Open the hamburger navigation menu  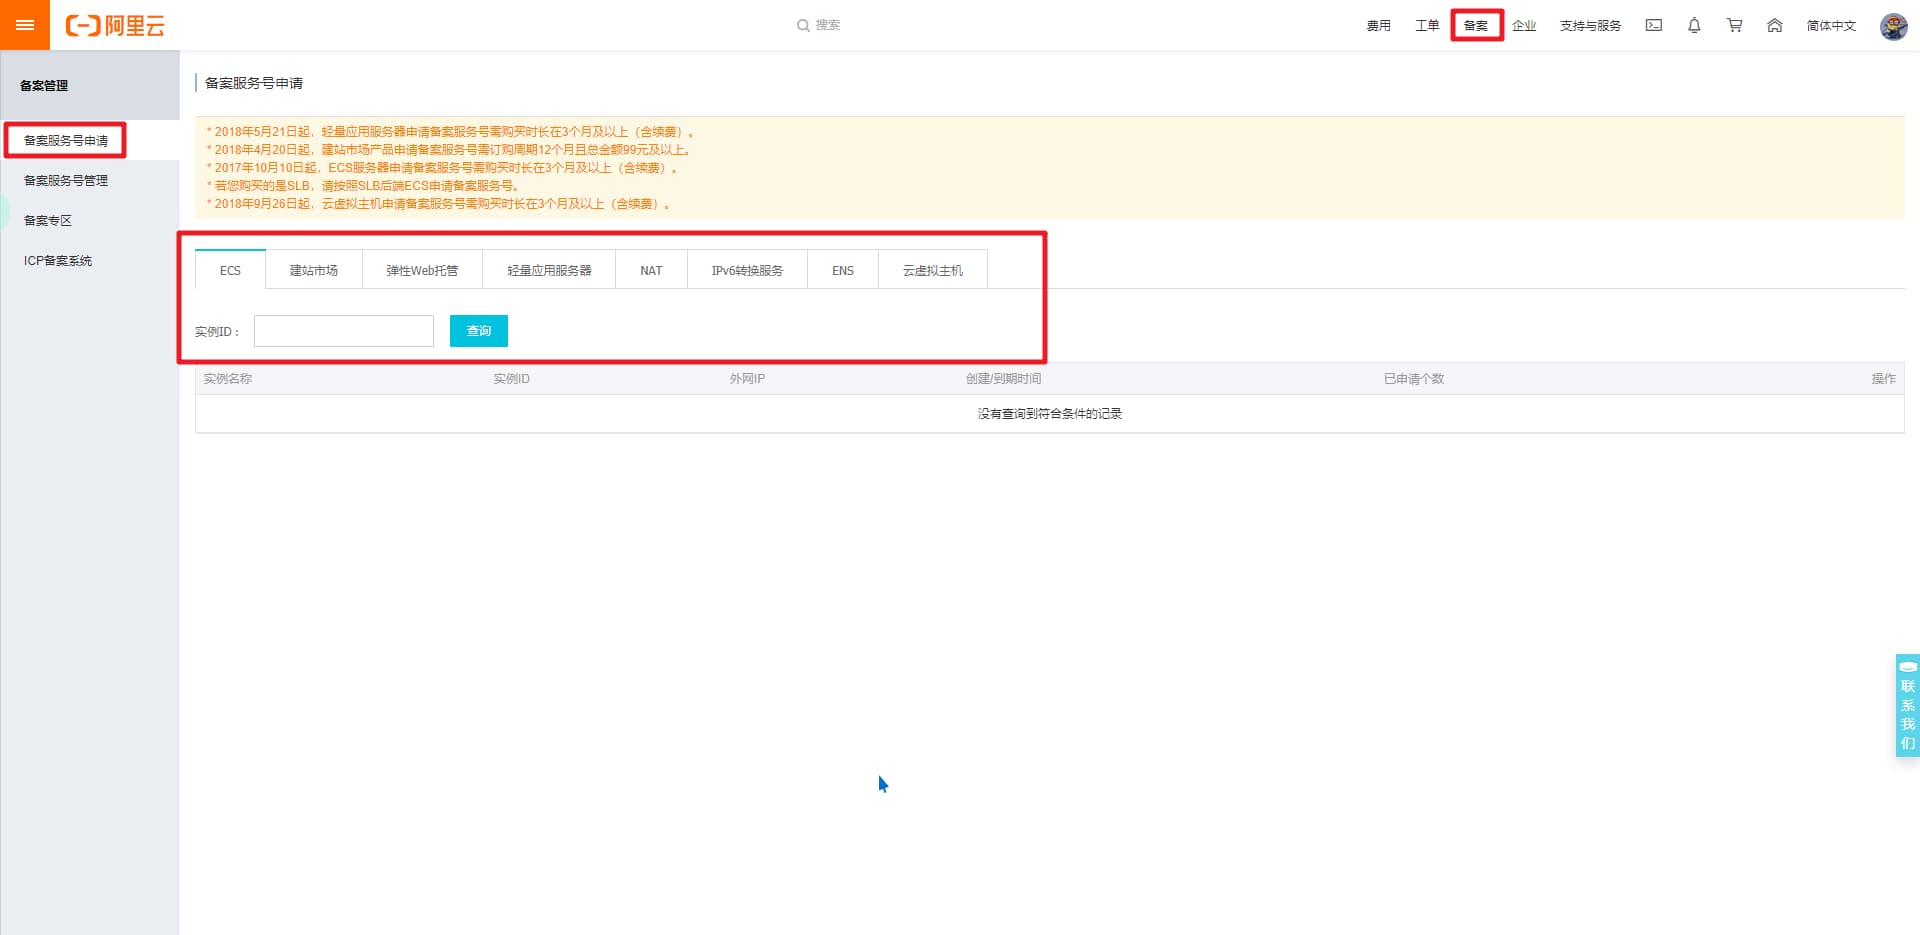pos(25,25)
